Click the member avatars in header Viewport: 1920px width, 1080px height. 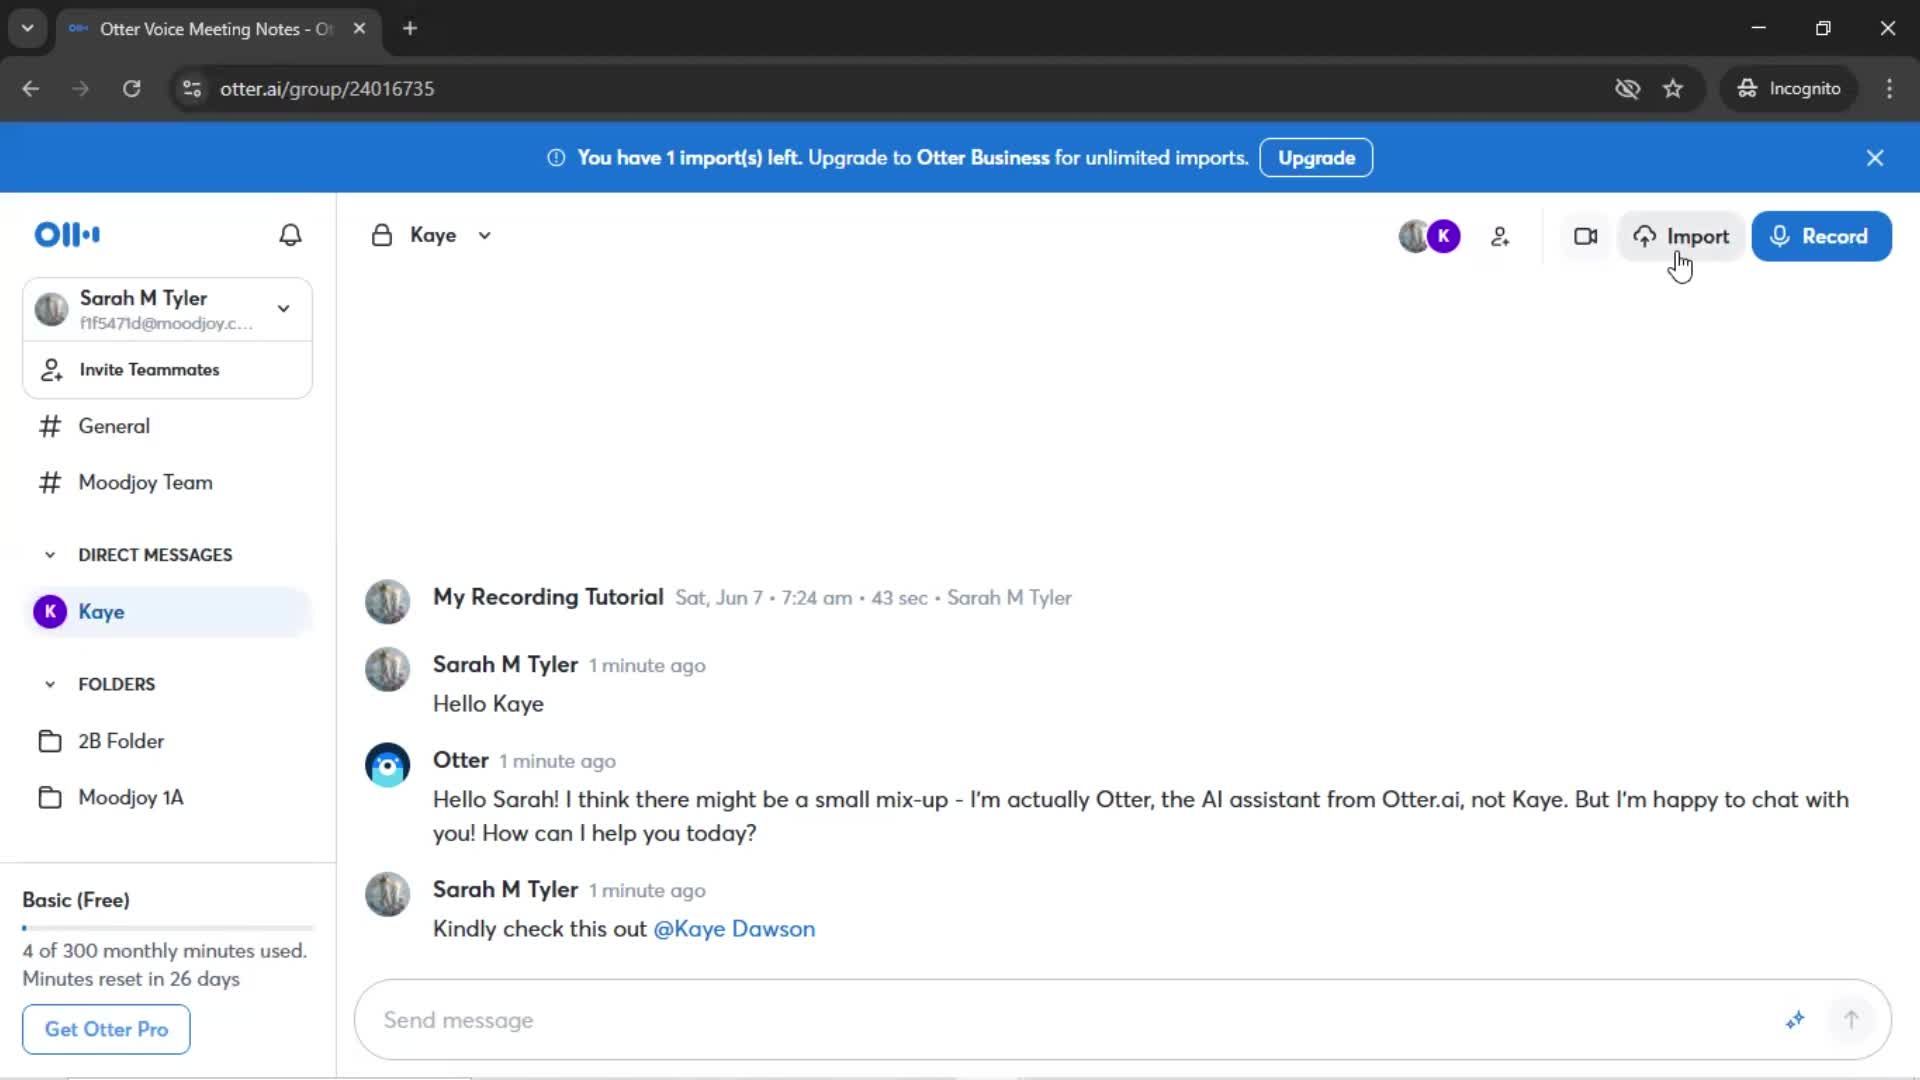pos(1429,237)
